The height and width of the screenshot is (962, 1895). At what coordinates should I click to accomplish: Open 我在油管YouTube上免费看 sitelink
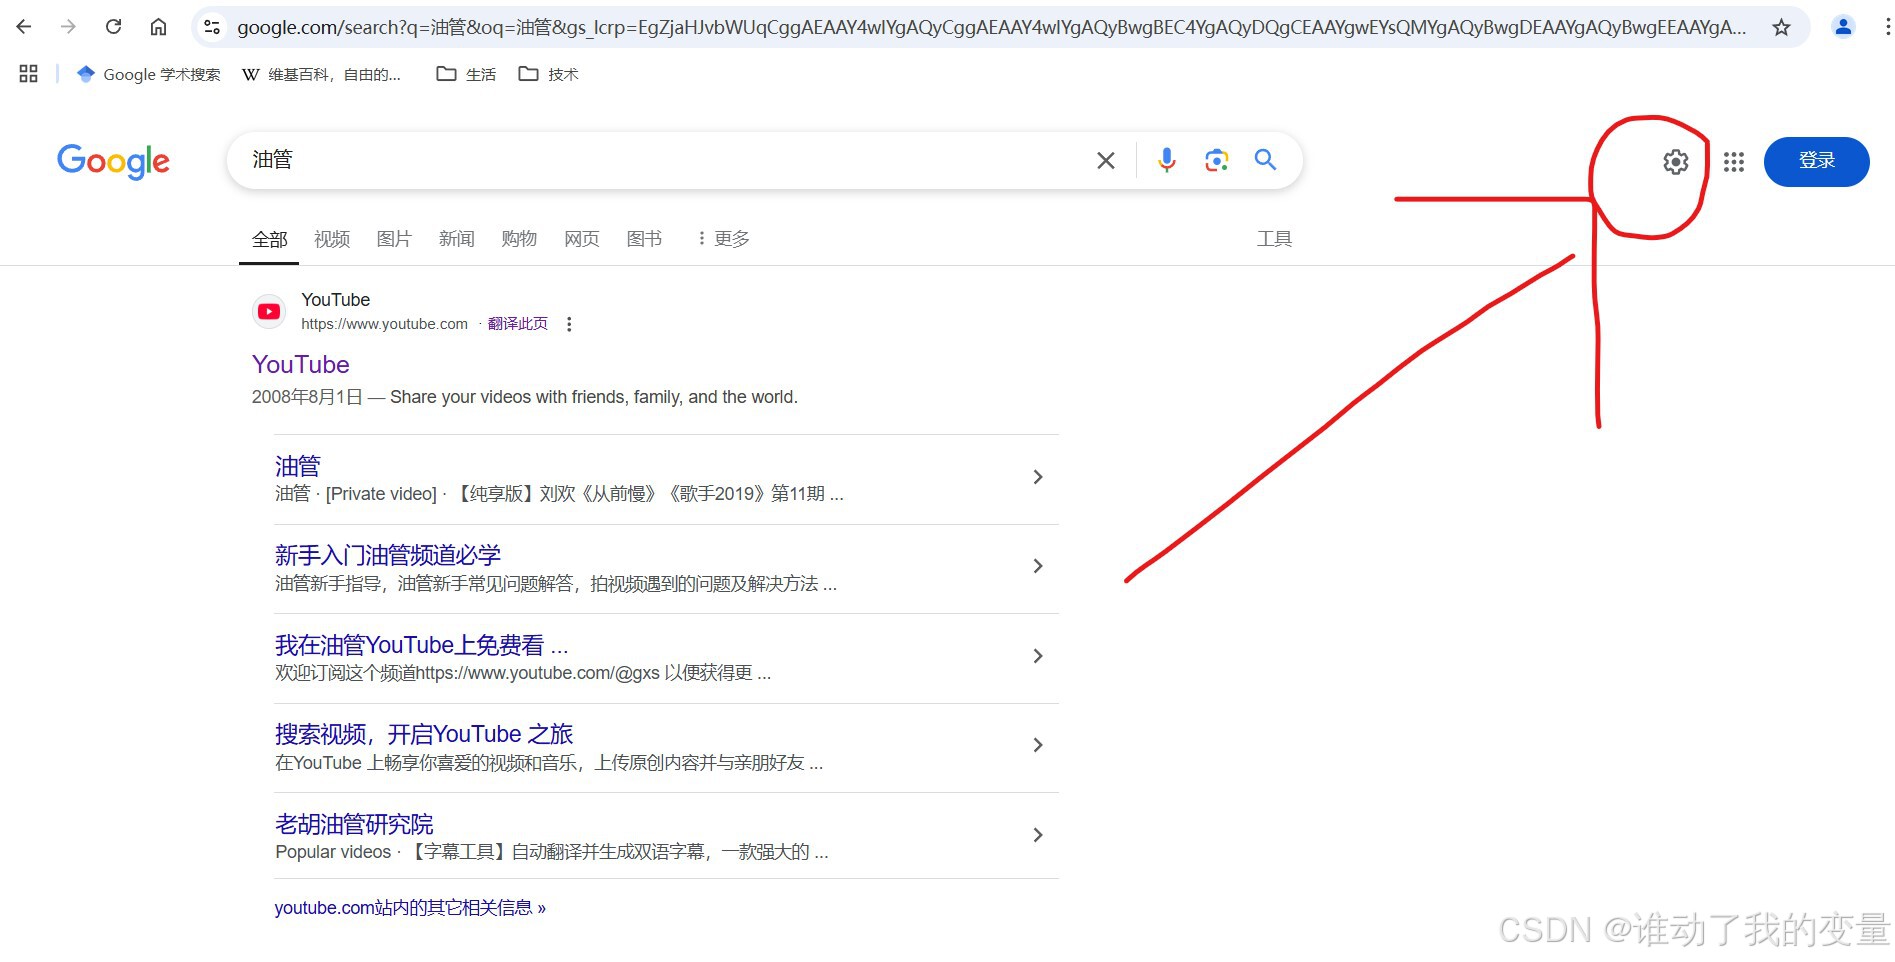coord(421,645)
